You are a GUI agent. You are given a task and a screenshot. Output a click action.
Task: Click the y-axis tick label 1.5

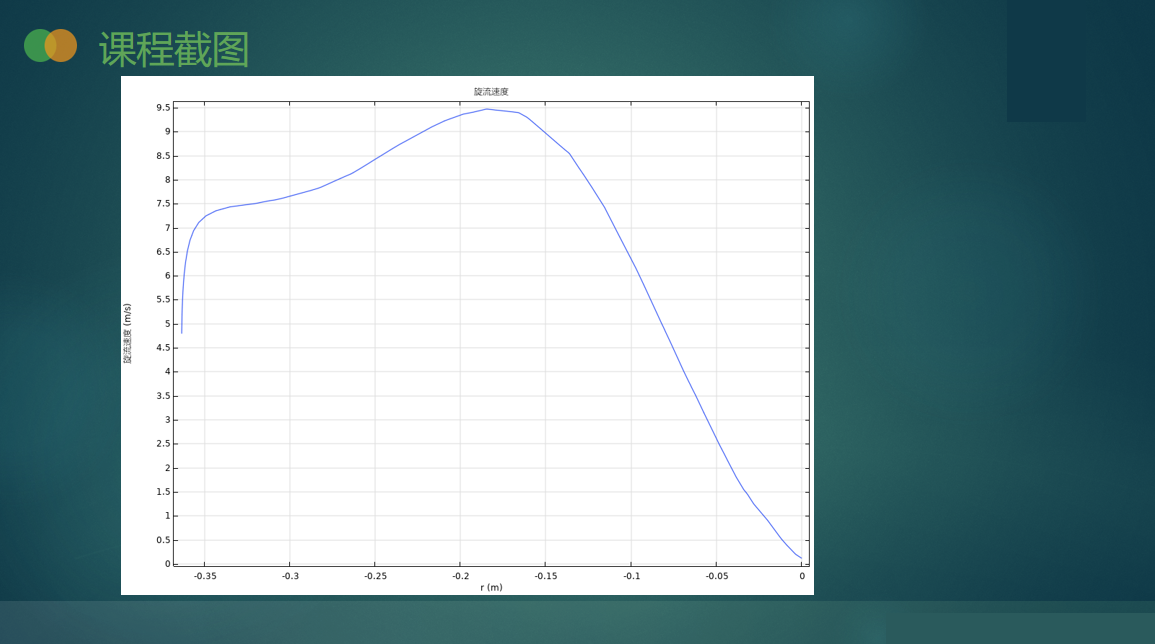(x=163, y=492)
